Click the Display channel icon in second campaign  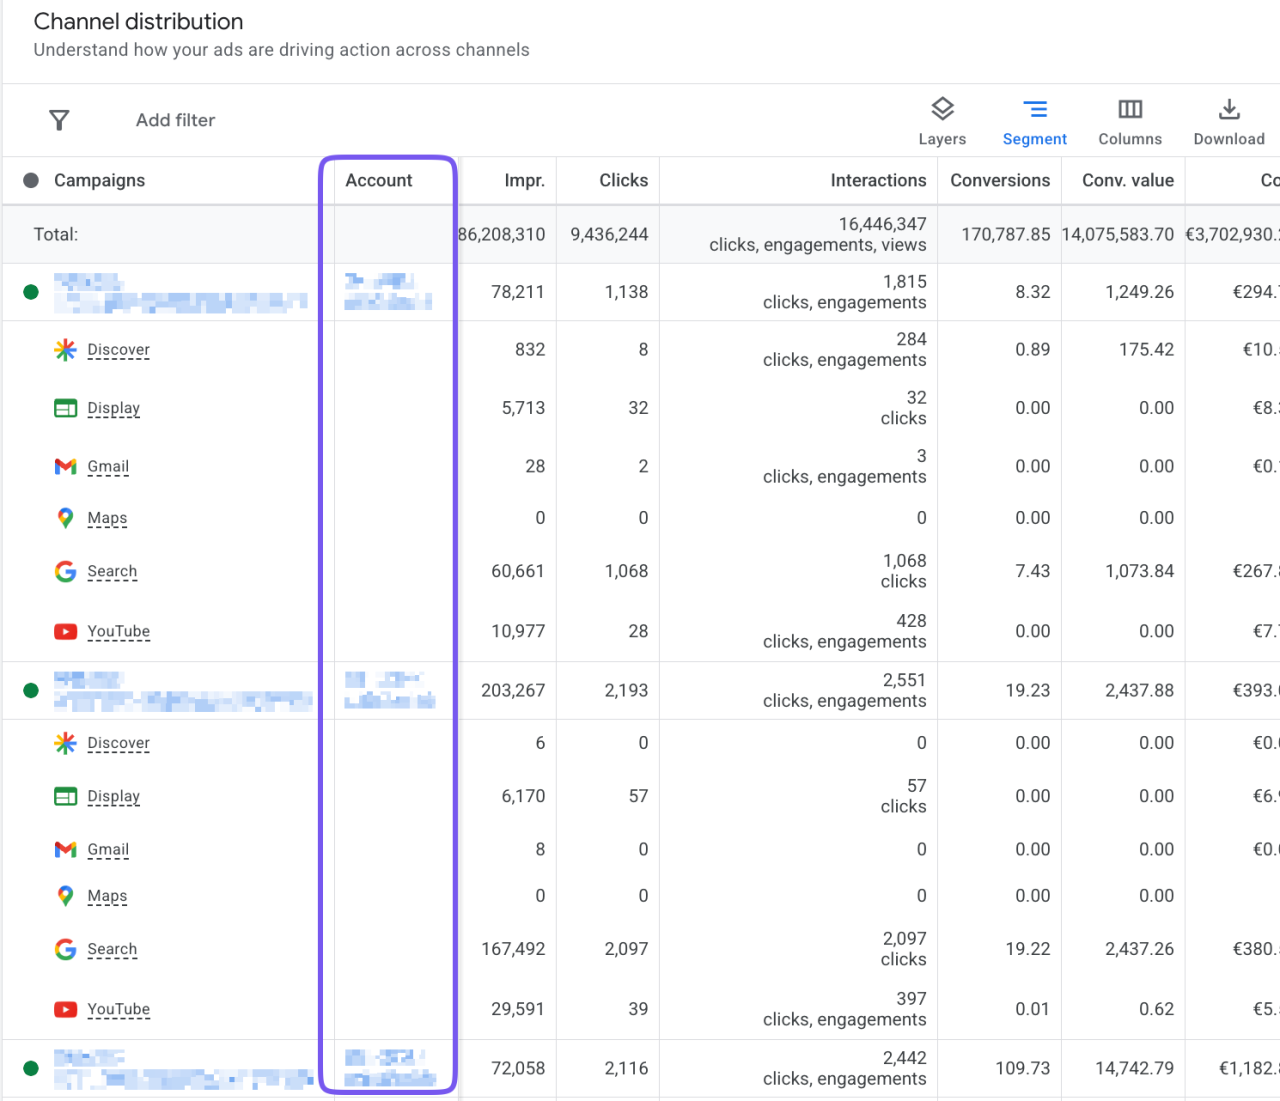tap(65, 796)
